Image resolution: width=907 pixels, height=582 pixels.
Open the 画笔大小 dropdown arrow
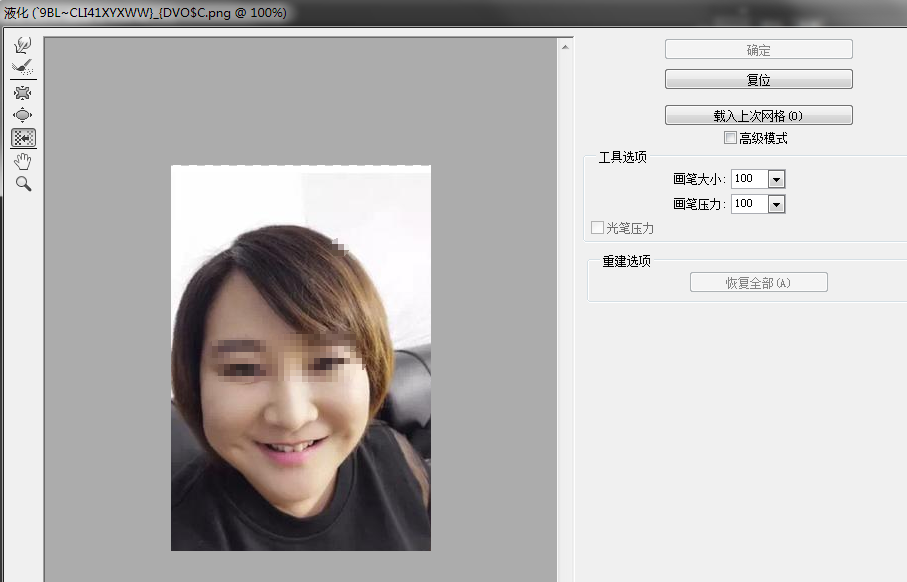pyautogui.click(x=776, y=179)
